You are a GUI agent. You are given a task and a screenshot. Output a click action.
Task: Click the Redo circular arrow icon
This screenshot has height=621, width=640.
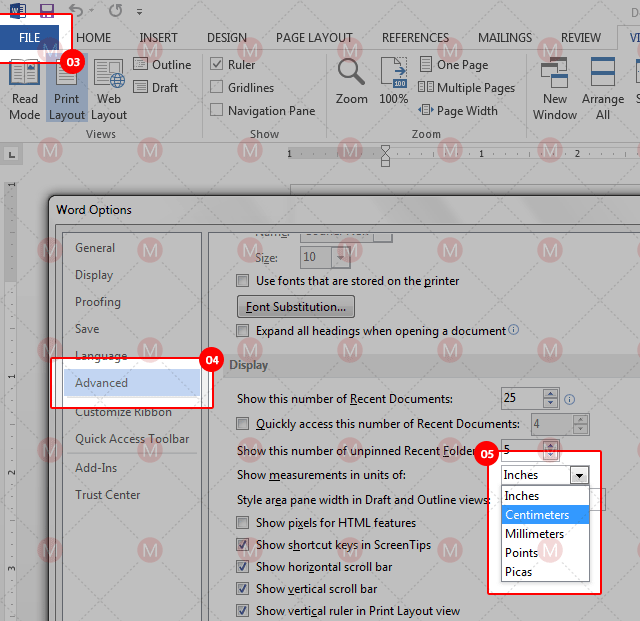(x=116, y=10)
